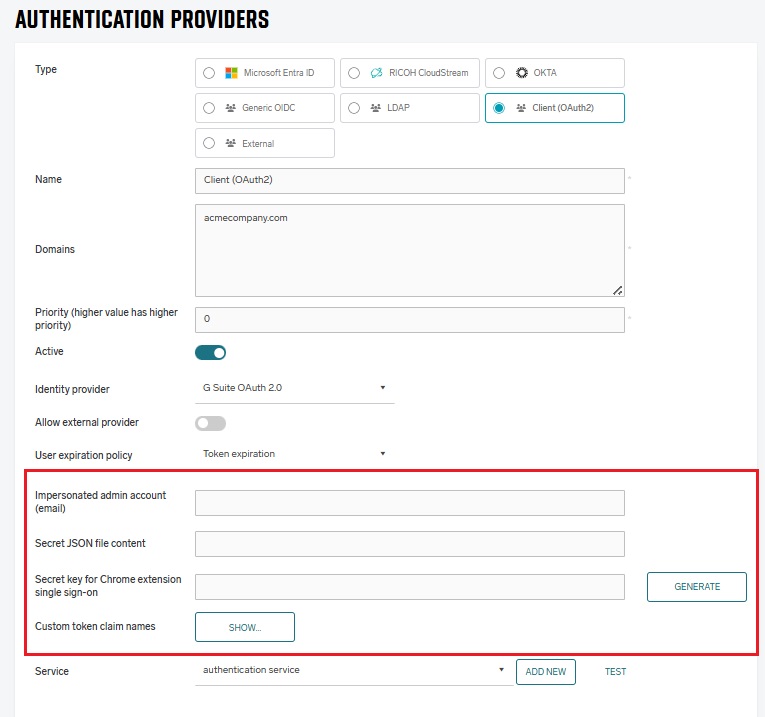
Task: Enable the Allow external provider toggle
Action: 211,423
